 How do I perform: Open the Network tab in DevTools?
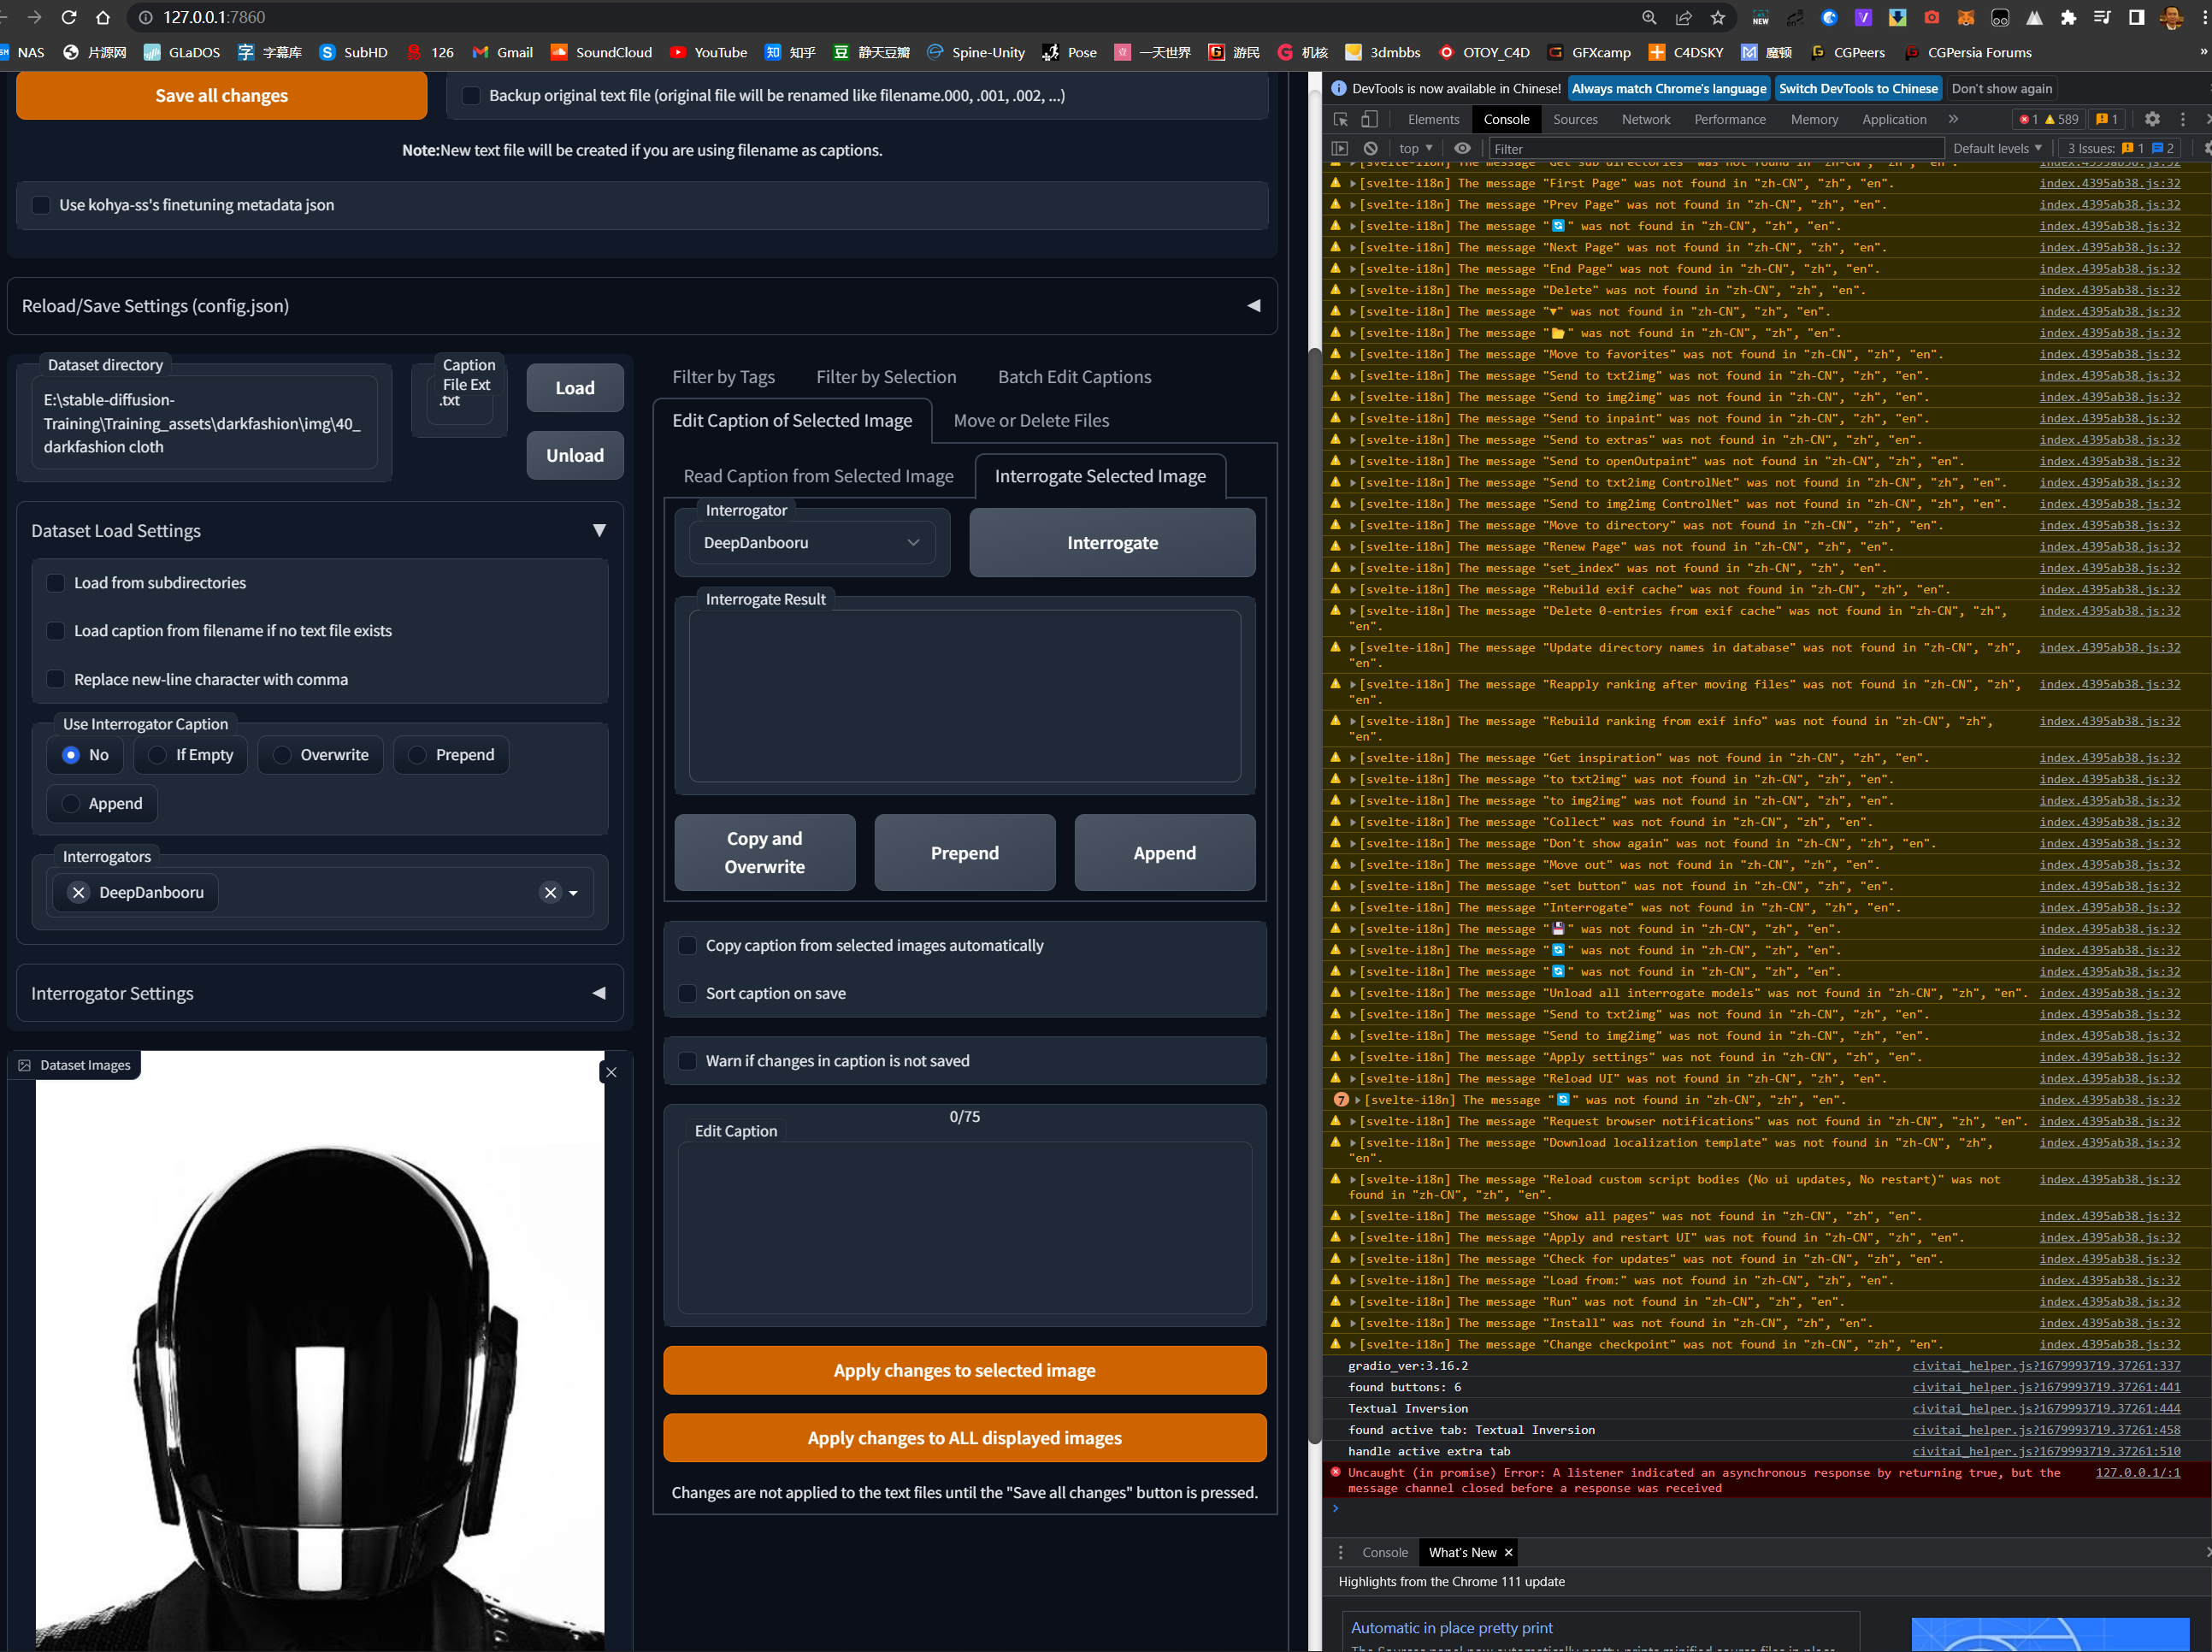point(1645,119)
